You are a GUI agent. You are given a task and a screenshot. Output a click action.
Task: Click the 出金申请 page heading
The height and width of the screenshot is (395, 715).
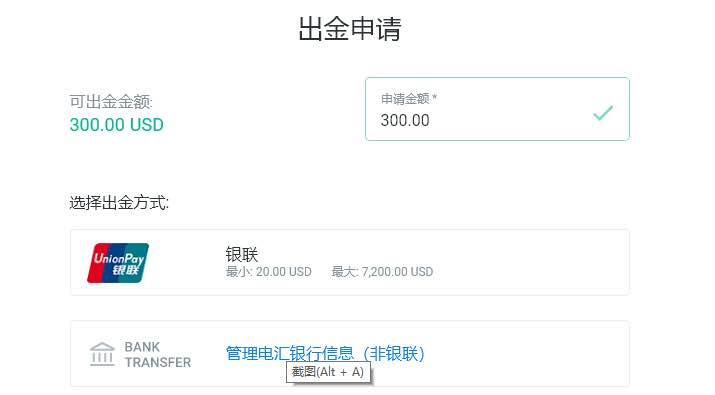(x=350, y=29)
